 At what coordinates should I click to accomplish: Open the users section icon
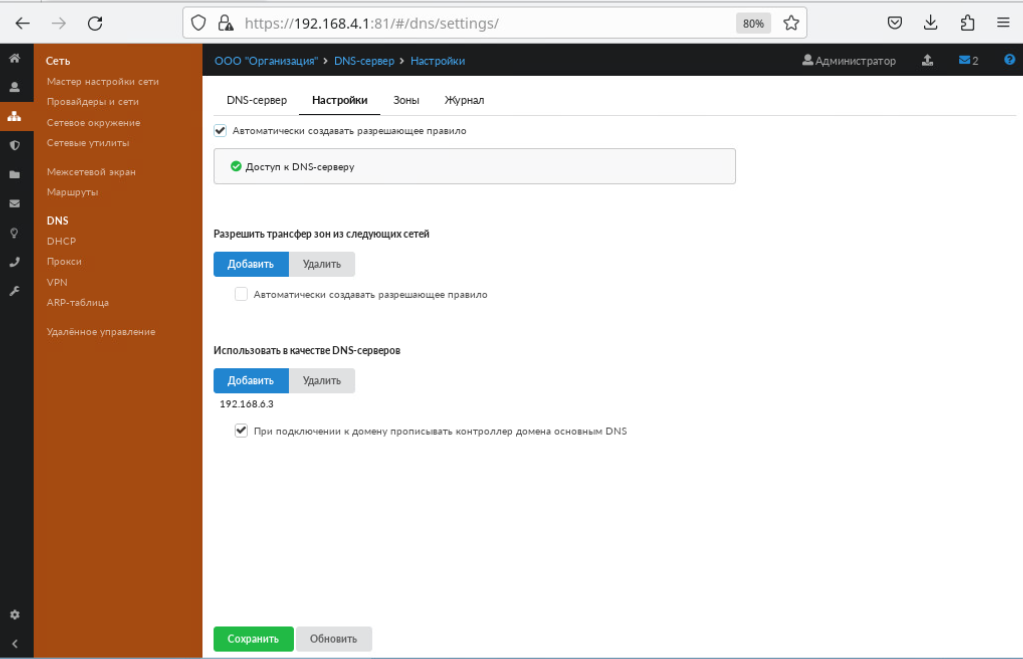click(14, 87)
